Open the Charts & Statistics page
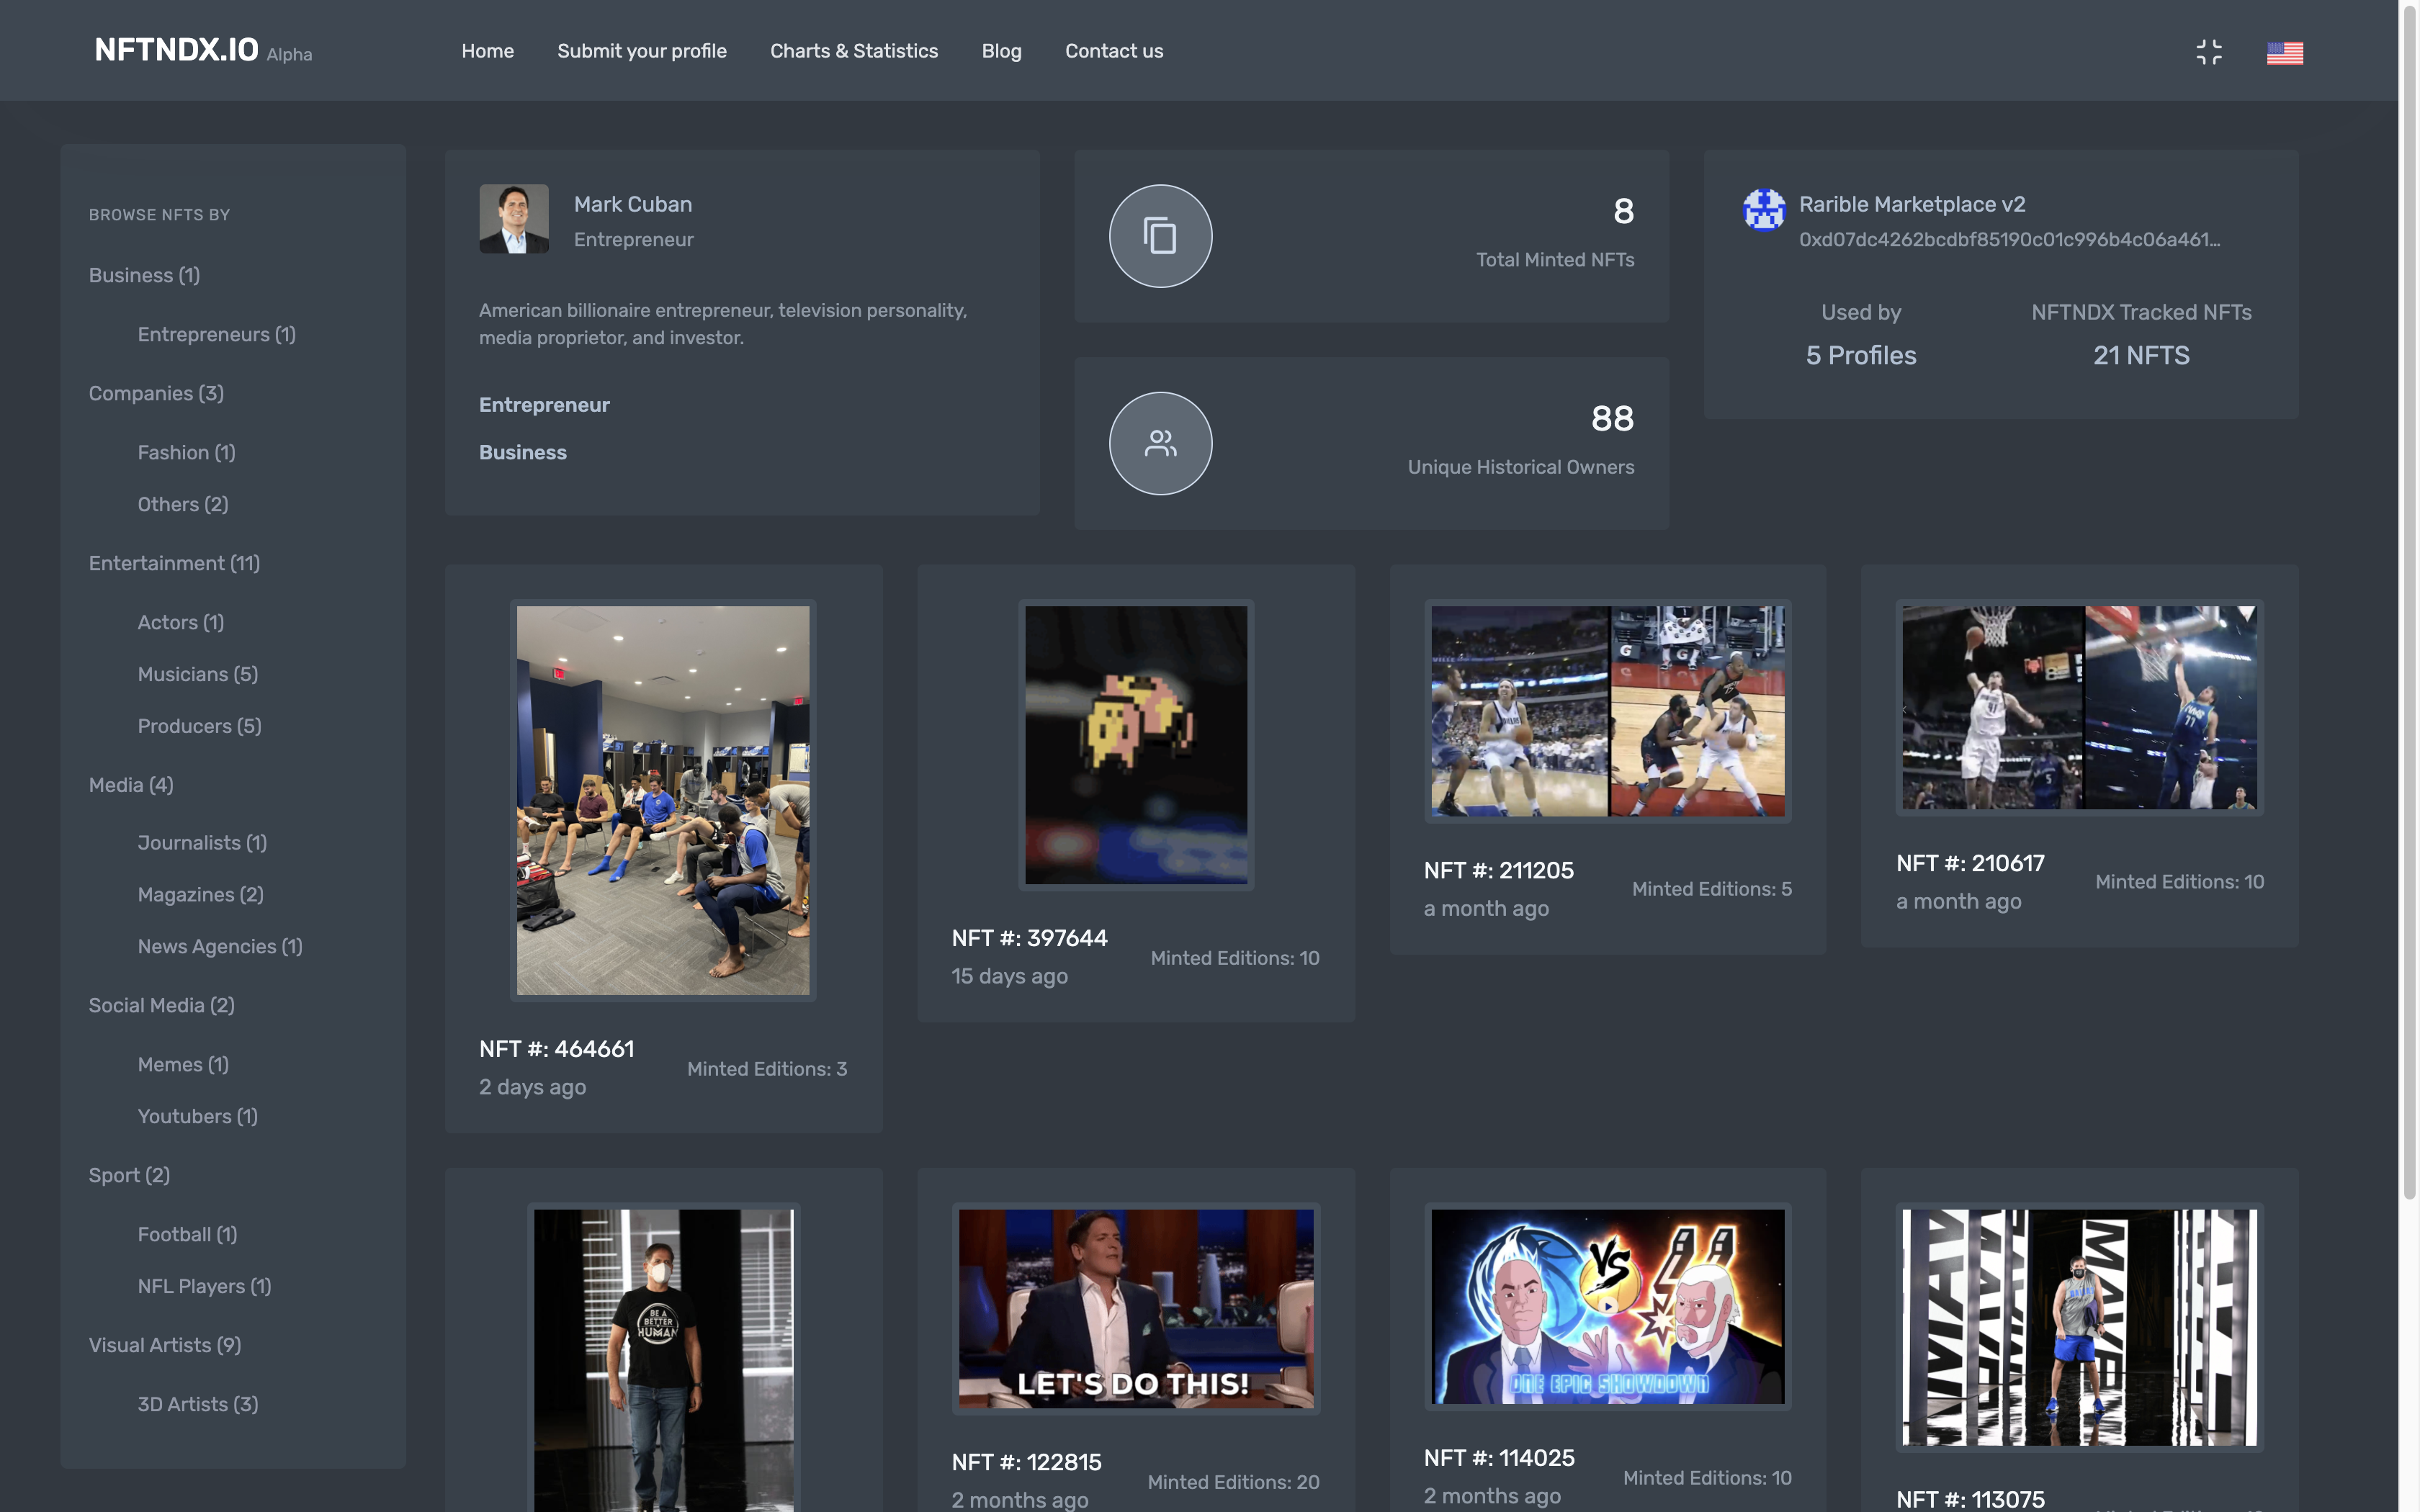 pyautogui.click(x=854, y=51)
